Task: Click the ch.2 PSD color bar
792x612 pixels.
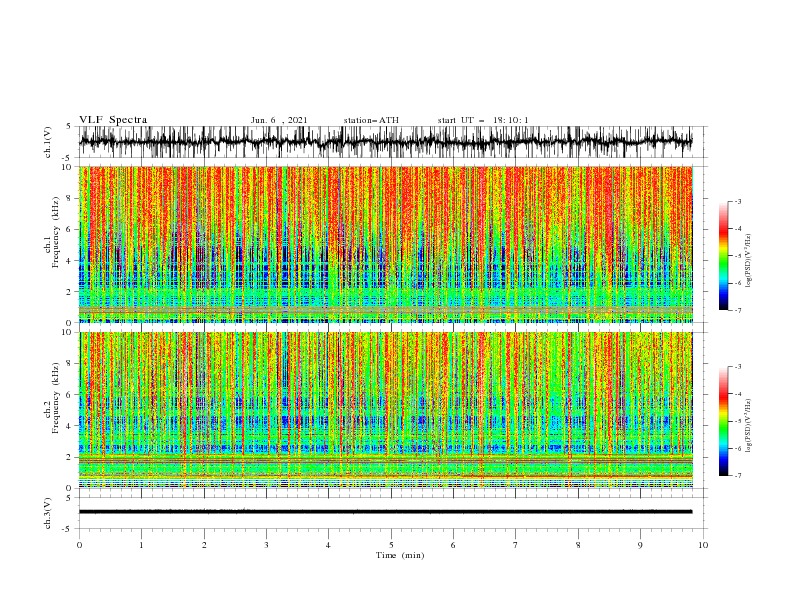Action: point(723,421)
